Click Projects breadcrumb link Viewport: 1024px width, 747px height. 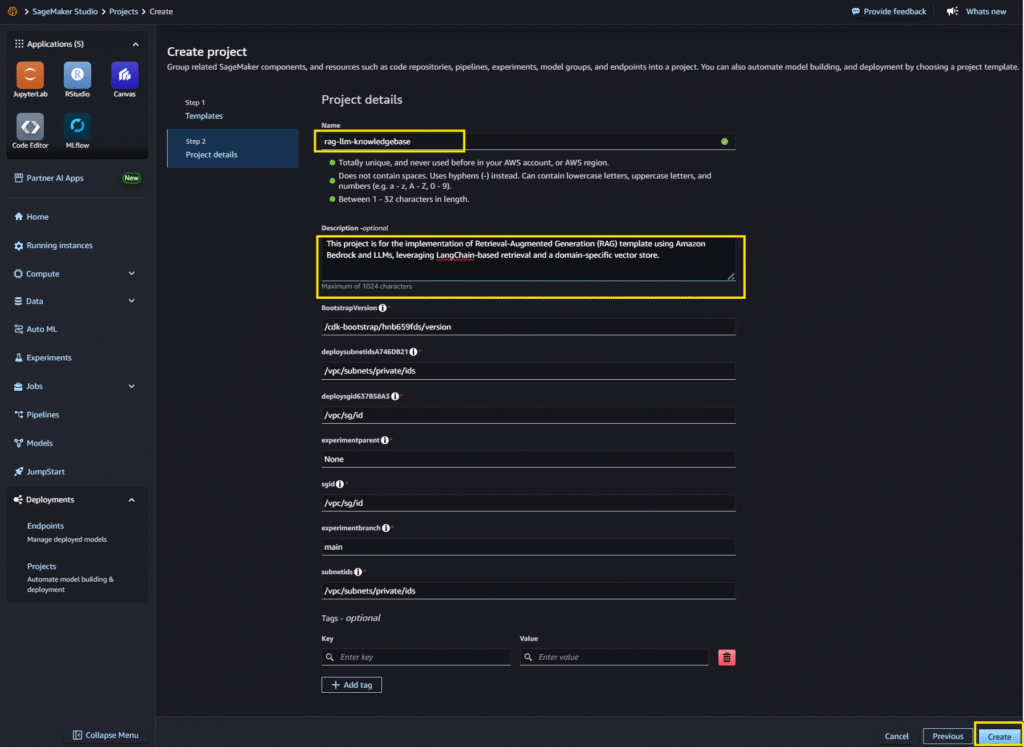pos(123,12)
